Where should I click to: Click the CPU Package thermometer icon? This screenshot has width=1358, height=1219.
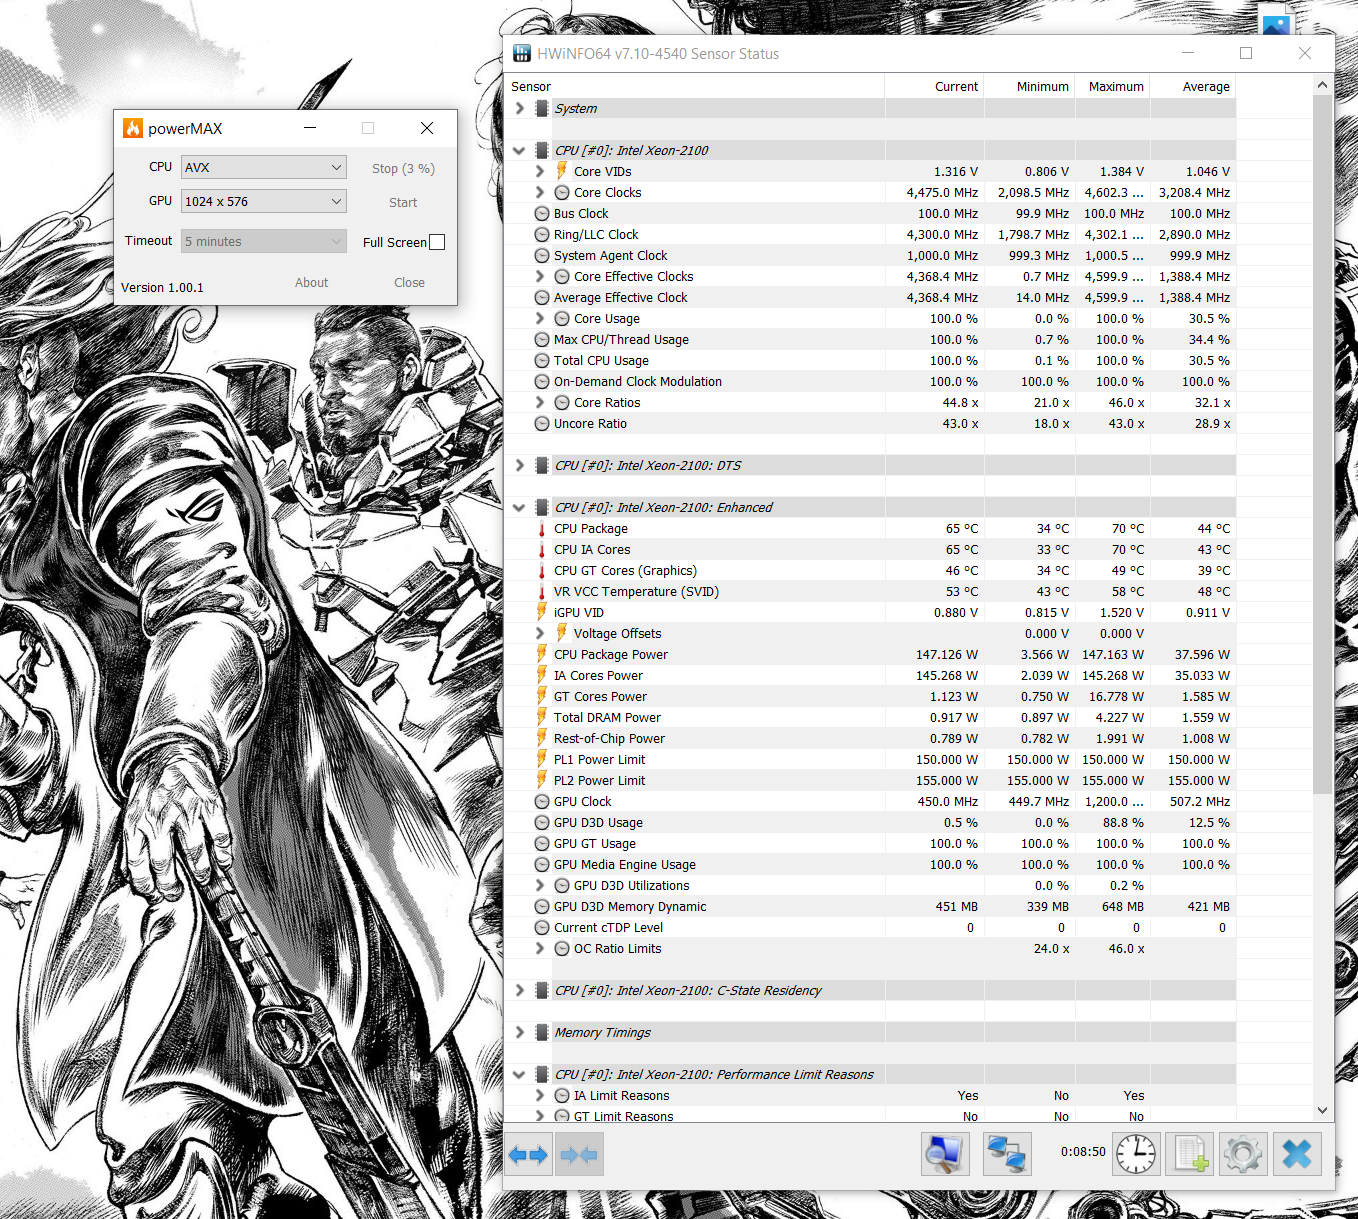click(x=542, y=528)
